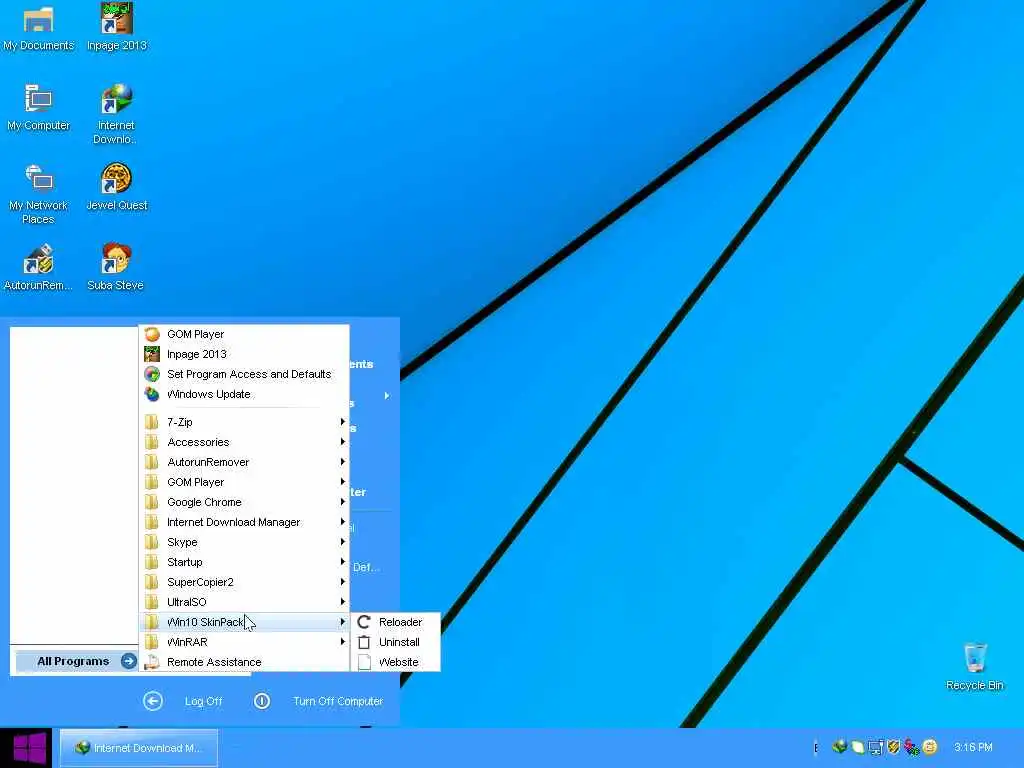Expand the Accessories submenu arrow
1024x768 pixels.
[x=342, y=442]
